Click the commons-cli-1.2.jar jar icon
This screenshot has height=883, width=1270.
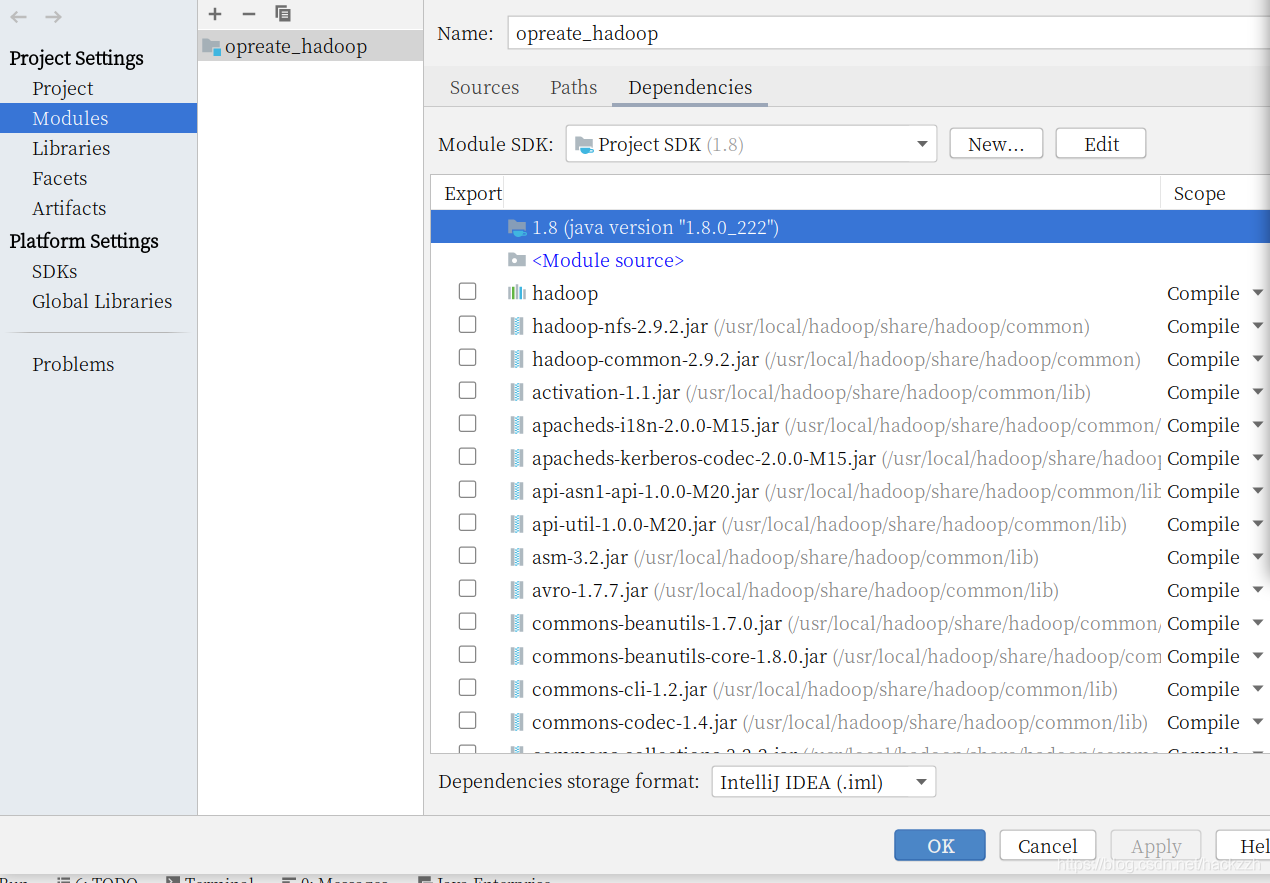pyautogui.click(x=516, y=689)
